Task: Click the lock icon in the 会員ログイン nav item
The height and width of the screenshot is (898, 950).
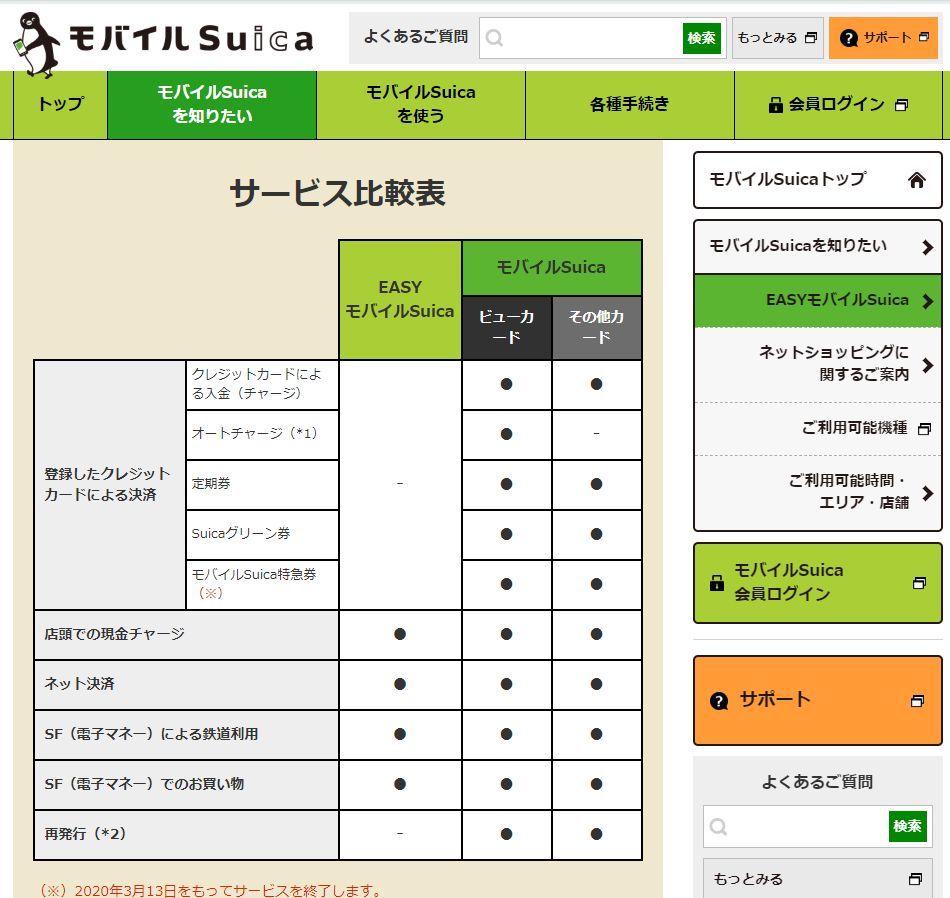Action: pyautogui.click(x=775, y=105)
